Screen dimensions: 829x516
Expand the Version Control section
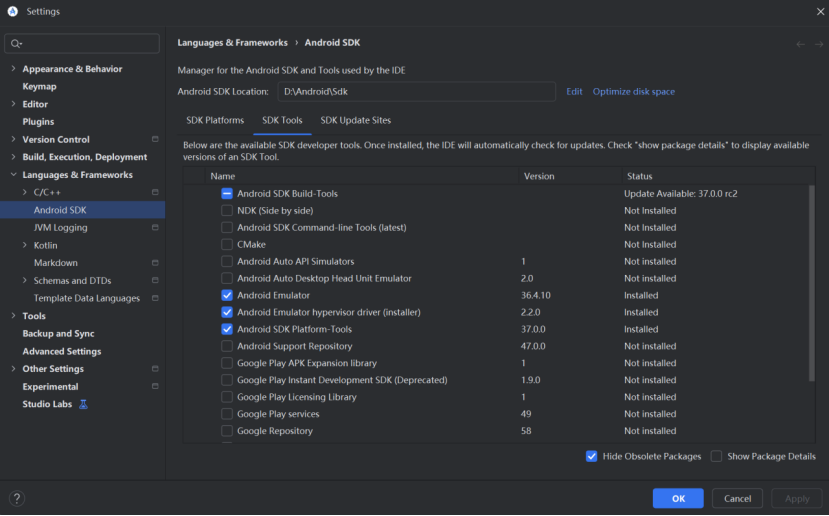(x=13, y=139)
